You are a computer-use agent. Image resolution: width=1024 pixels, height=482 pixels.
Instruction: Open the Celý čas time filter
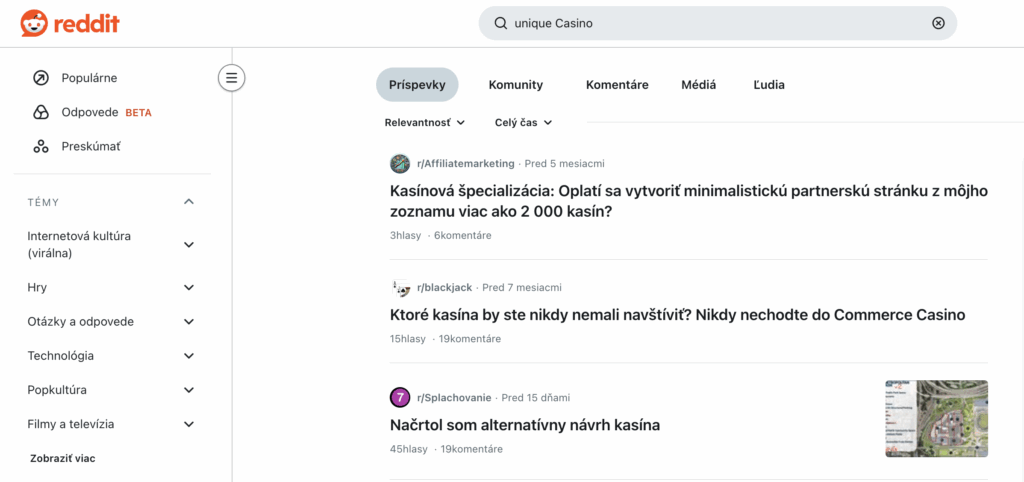(x=523, y=123)
